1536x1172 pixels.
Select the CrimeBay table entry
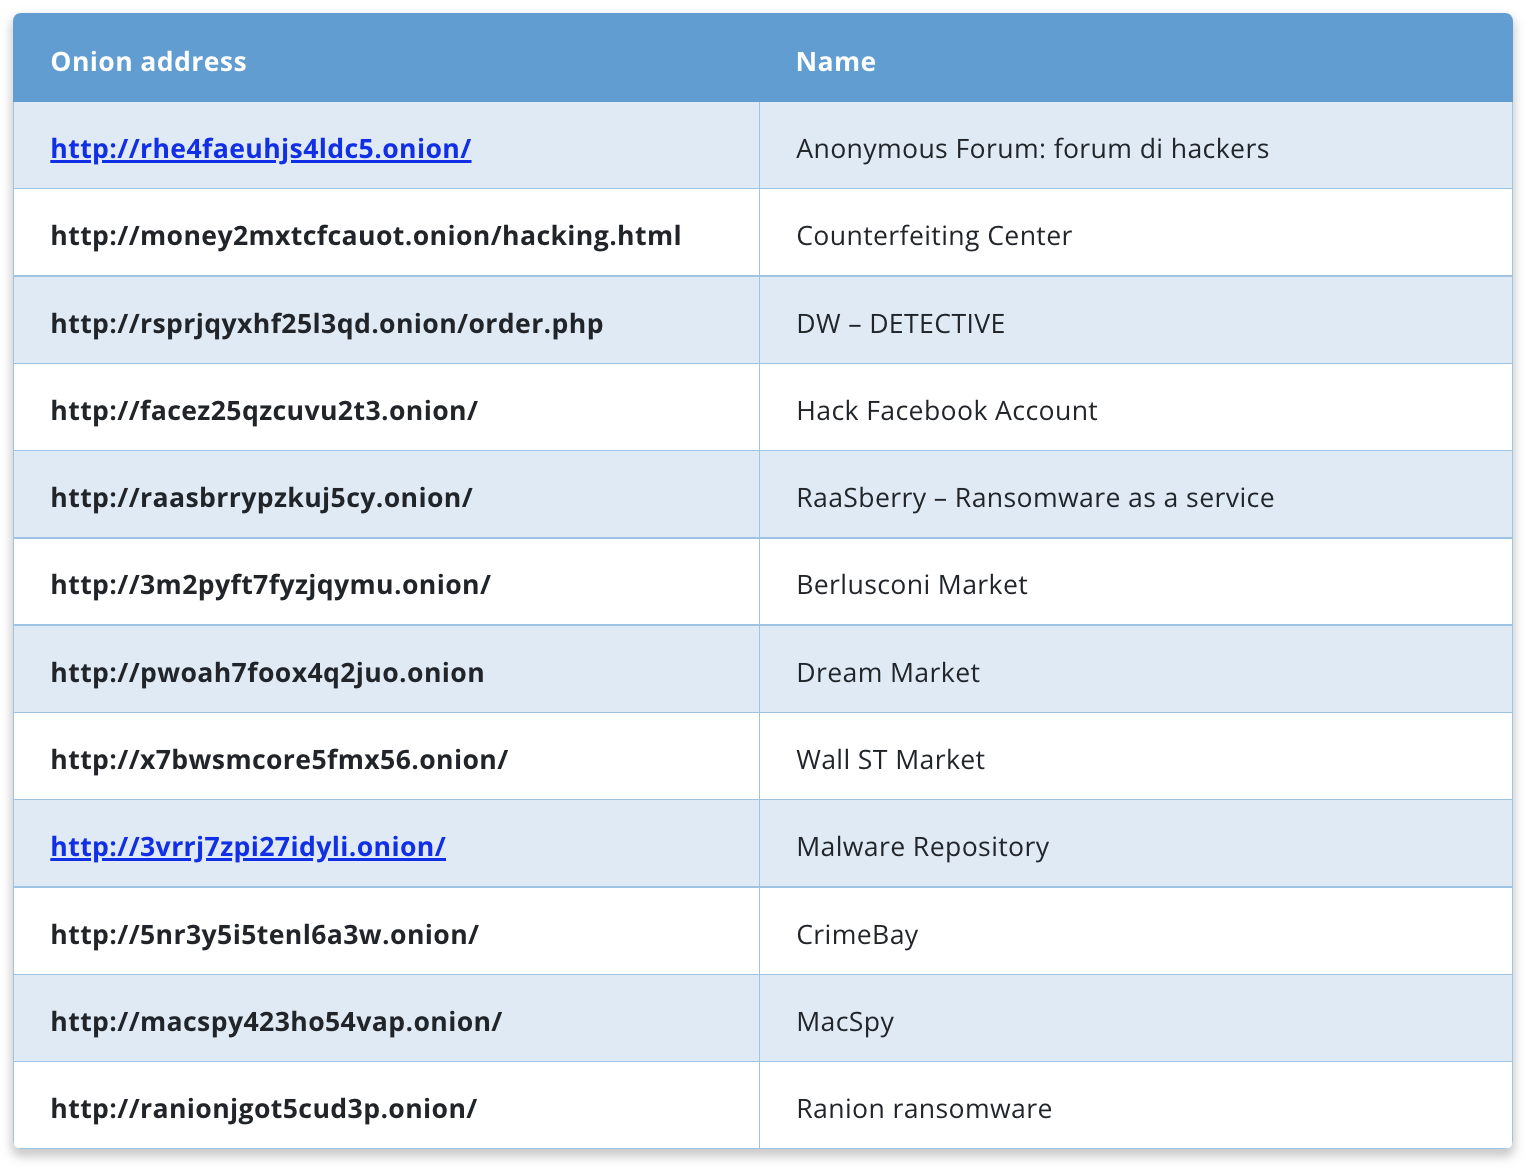click(x=858, y=933)
